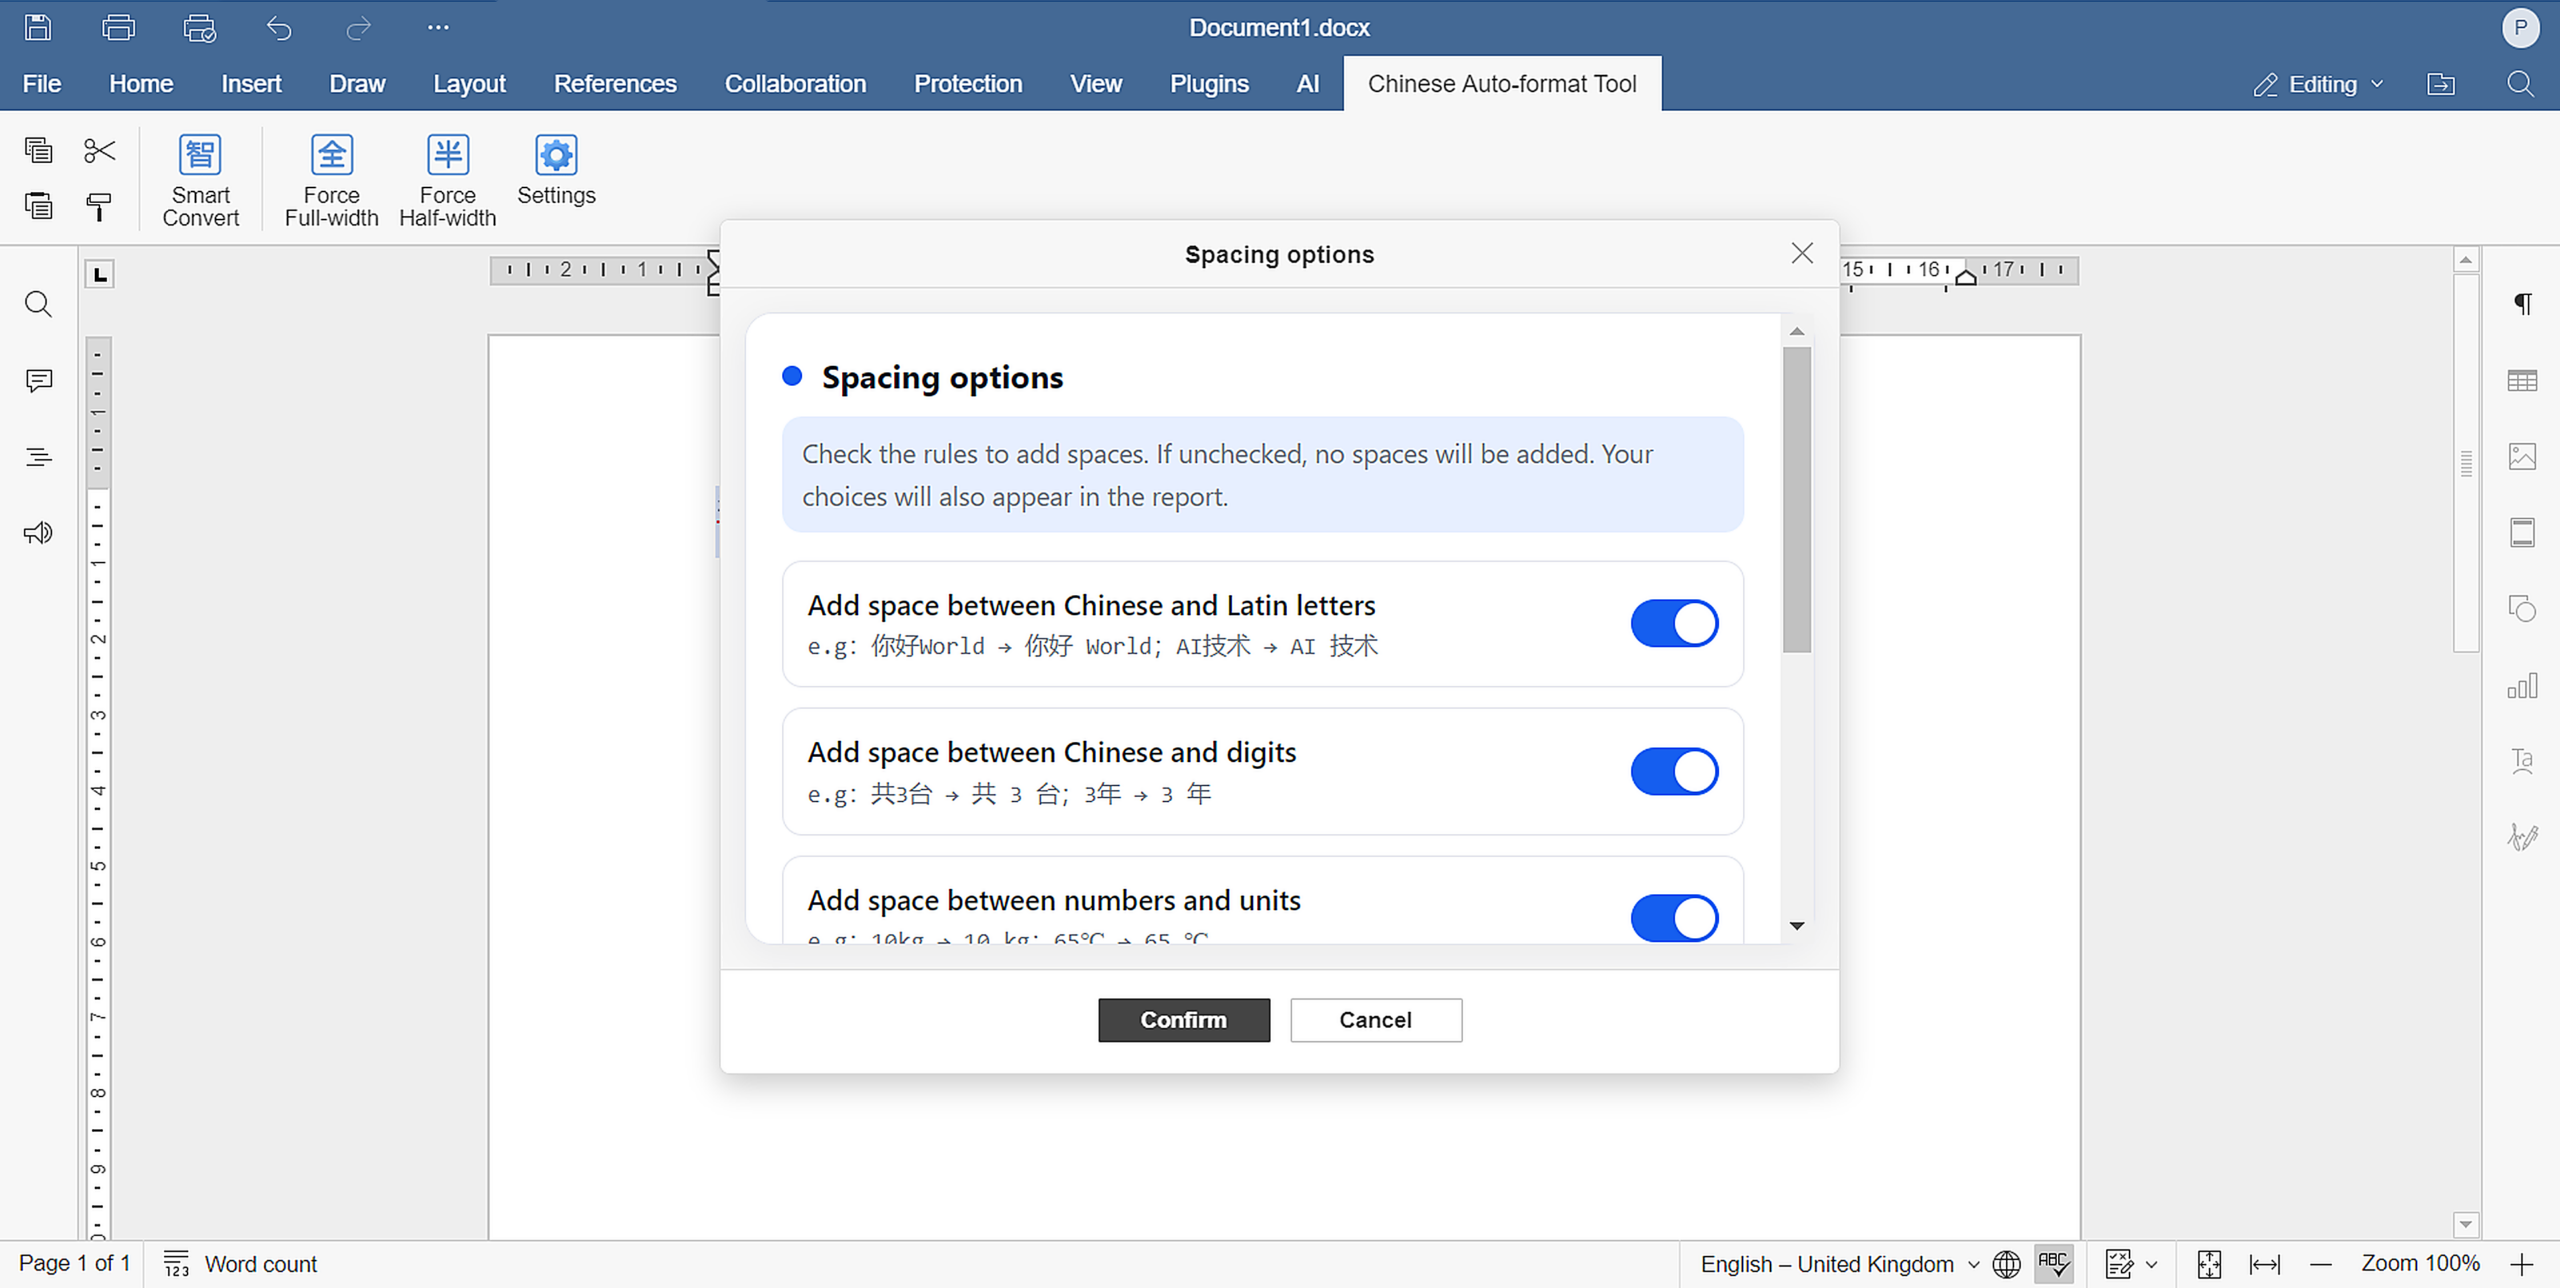This screenshot has height=1288, width=2560.
Task: Switch to the Layout tab
Action: (469, 84)
